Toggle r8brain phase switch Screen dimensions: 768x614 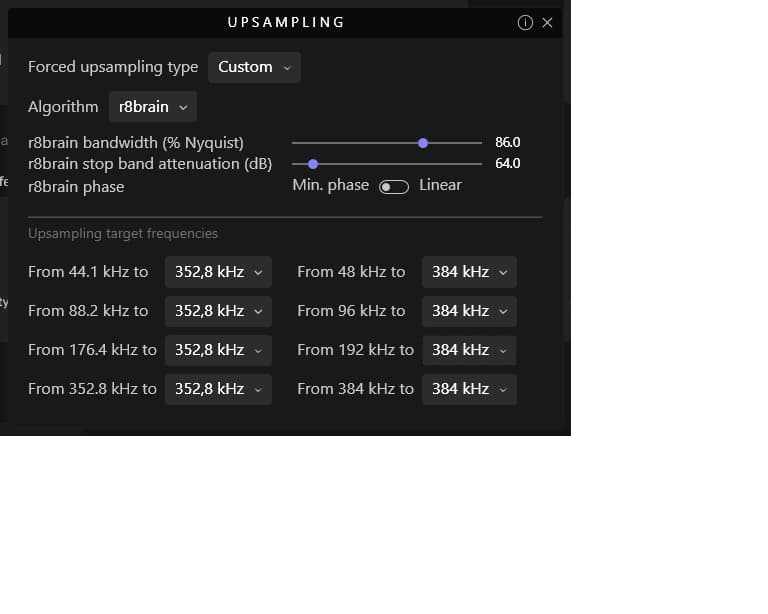(394, 186)
